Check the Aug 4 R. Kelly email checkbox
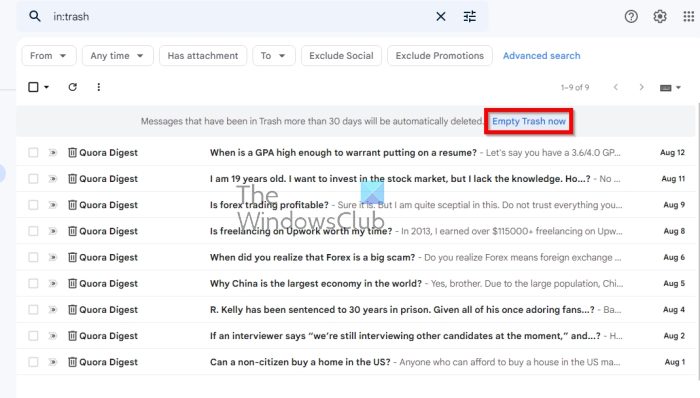 point(33,310)
